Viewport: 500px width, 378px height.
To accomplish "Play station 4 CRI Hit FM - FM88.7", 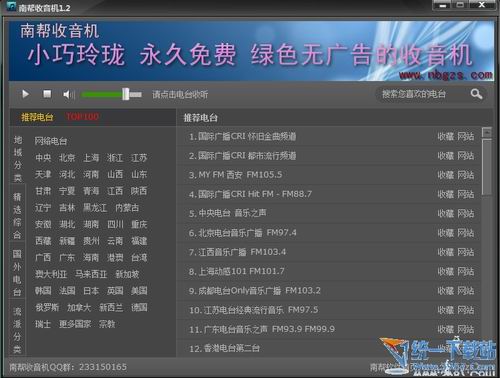I will (x=250, y=194).
